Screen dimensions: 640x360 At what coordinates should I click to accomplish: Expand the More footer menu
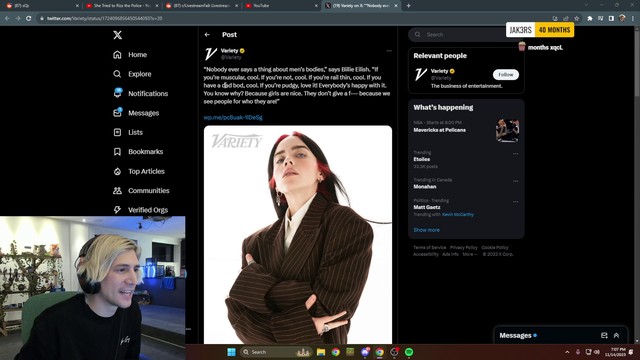pos(470,254)
